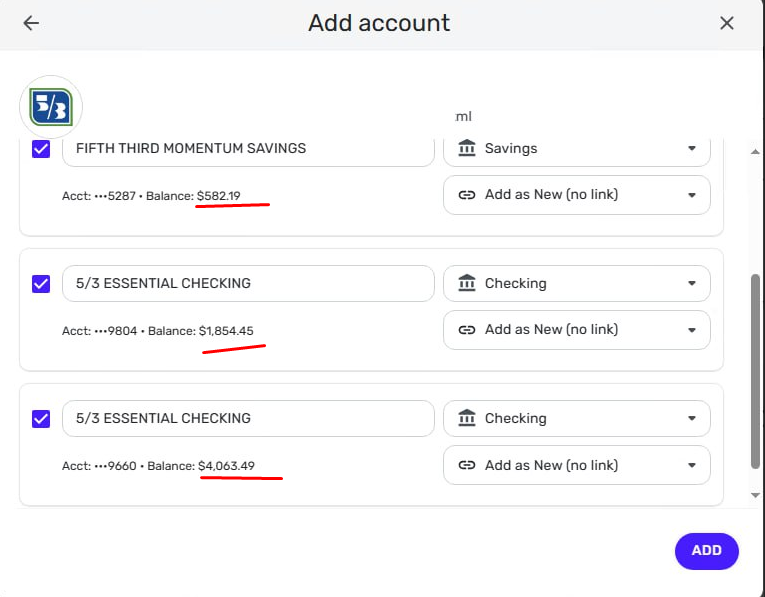The height and width of the screenshot is (597, 765).
Task: Click the Fifth Third Bank logo
Action: [51, 107]
